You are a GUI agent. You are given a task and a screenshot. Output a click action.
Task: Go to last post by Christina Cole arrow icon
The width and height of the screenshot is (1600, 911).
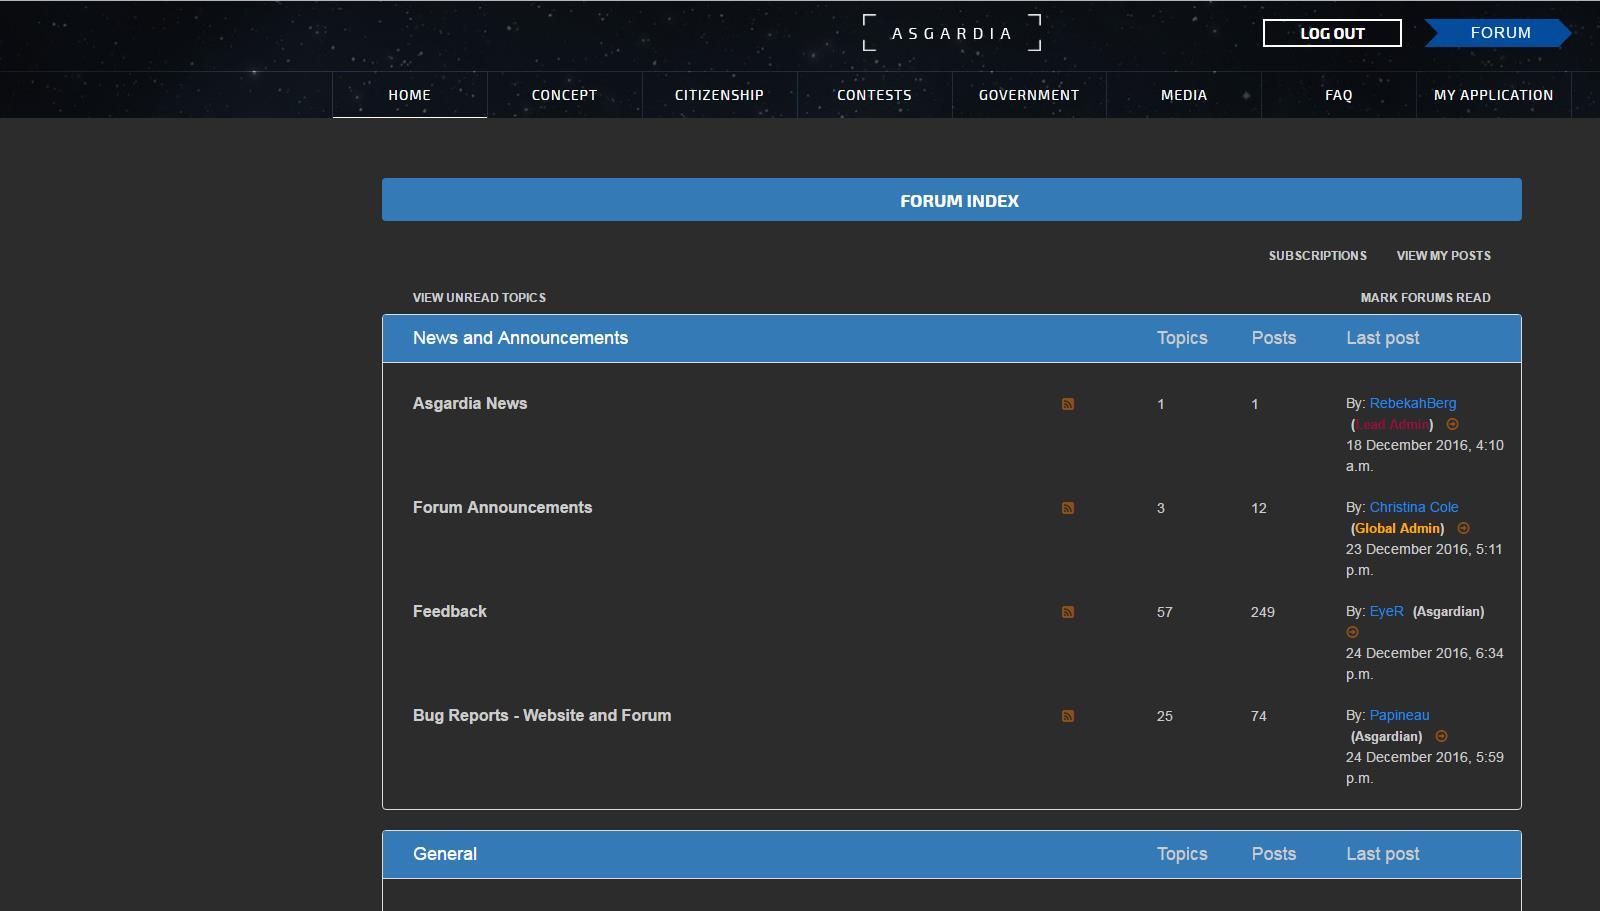click(x=1464, y=528)
